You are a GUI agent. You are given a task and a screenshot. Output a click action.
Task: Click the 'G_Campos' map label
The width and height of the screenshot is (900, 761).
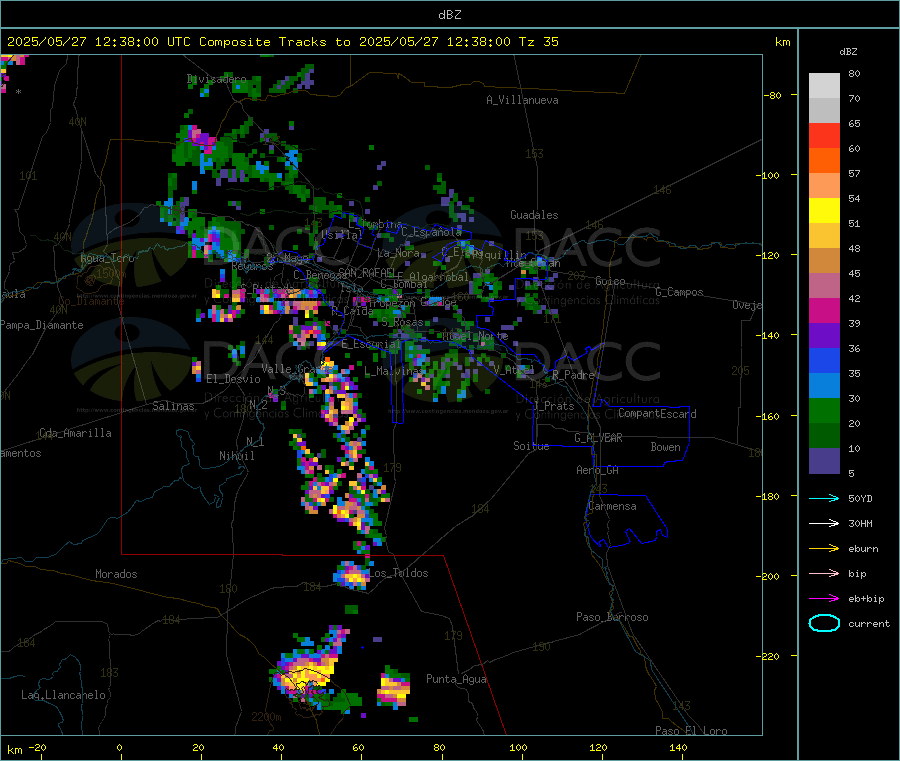679,292
